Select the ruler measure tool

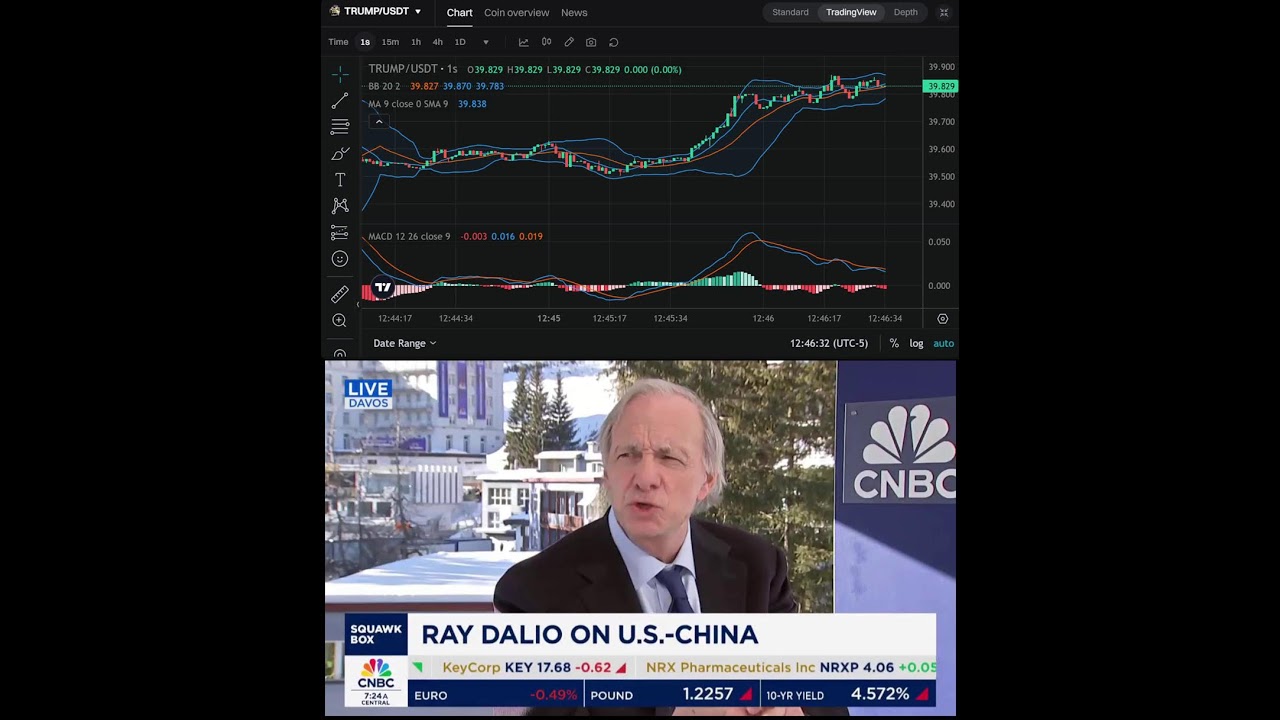pyautogui.click(x=340, y=294)
